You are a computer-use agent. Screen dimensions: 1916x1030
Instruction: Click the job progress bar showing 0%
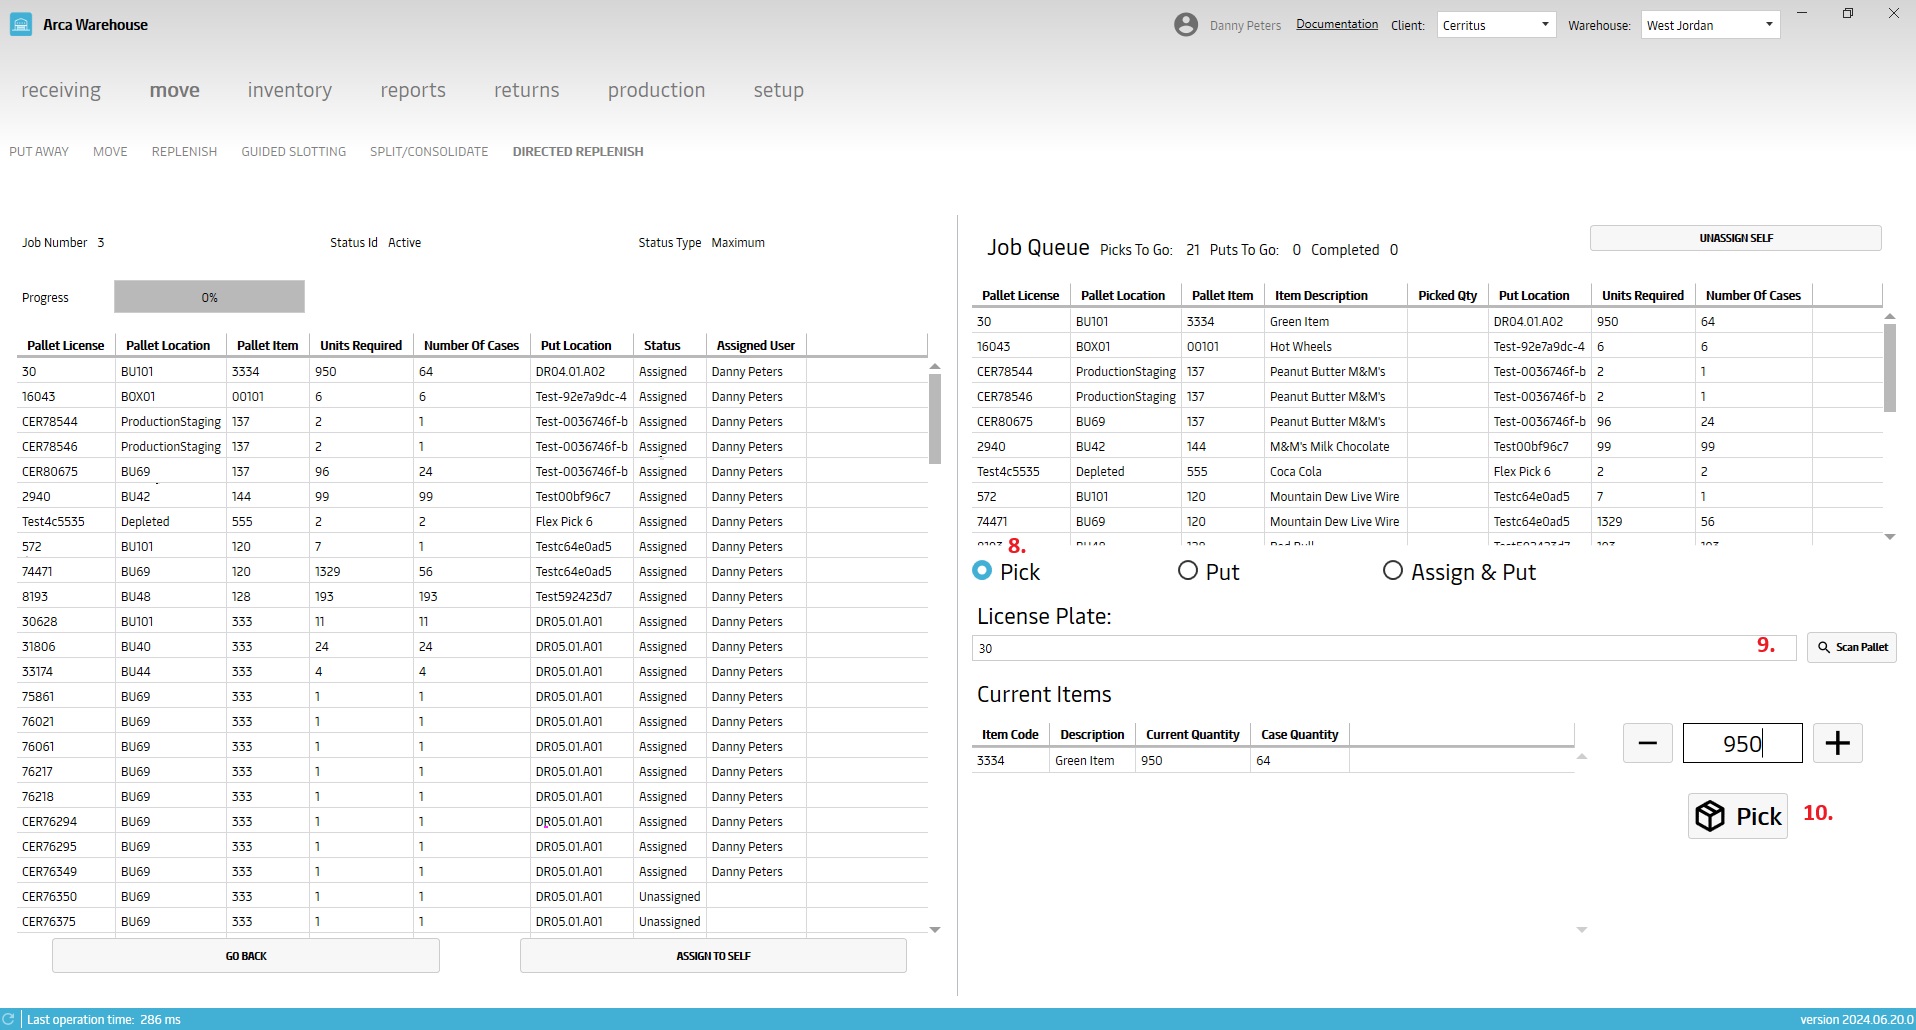209,297
